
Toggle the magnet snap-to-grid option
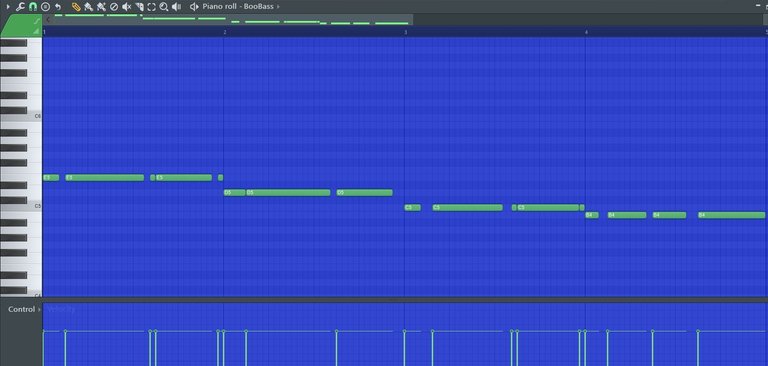tap(33, 7)
